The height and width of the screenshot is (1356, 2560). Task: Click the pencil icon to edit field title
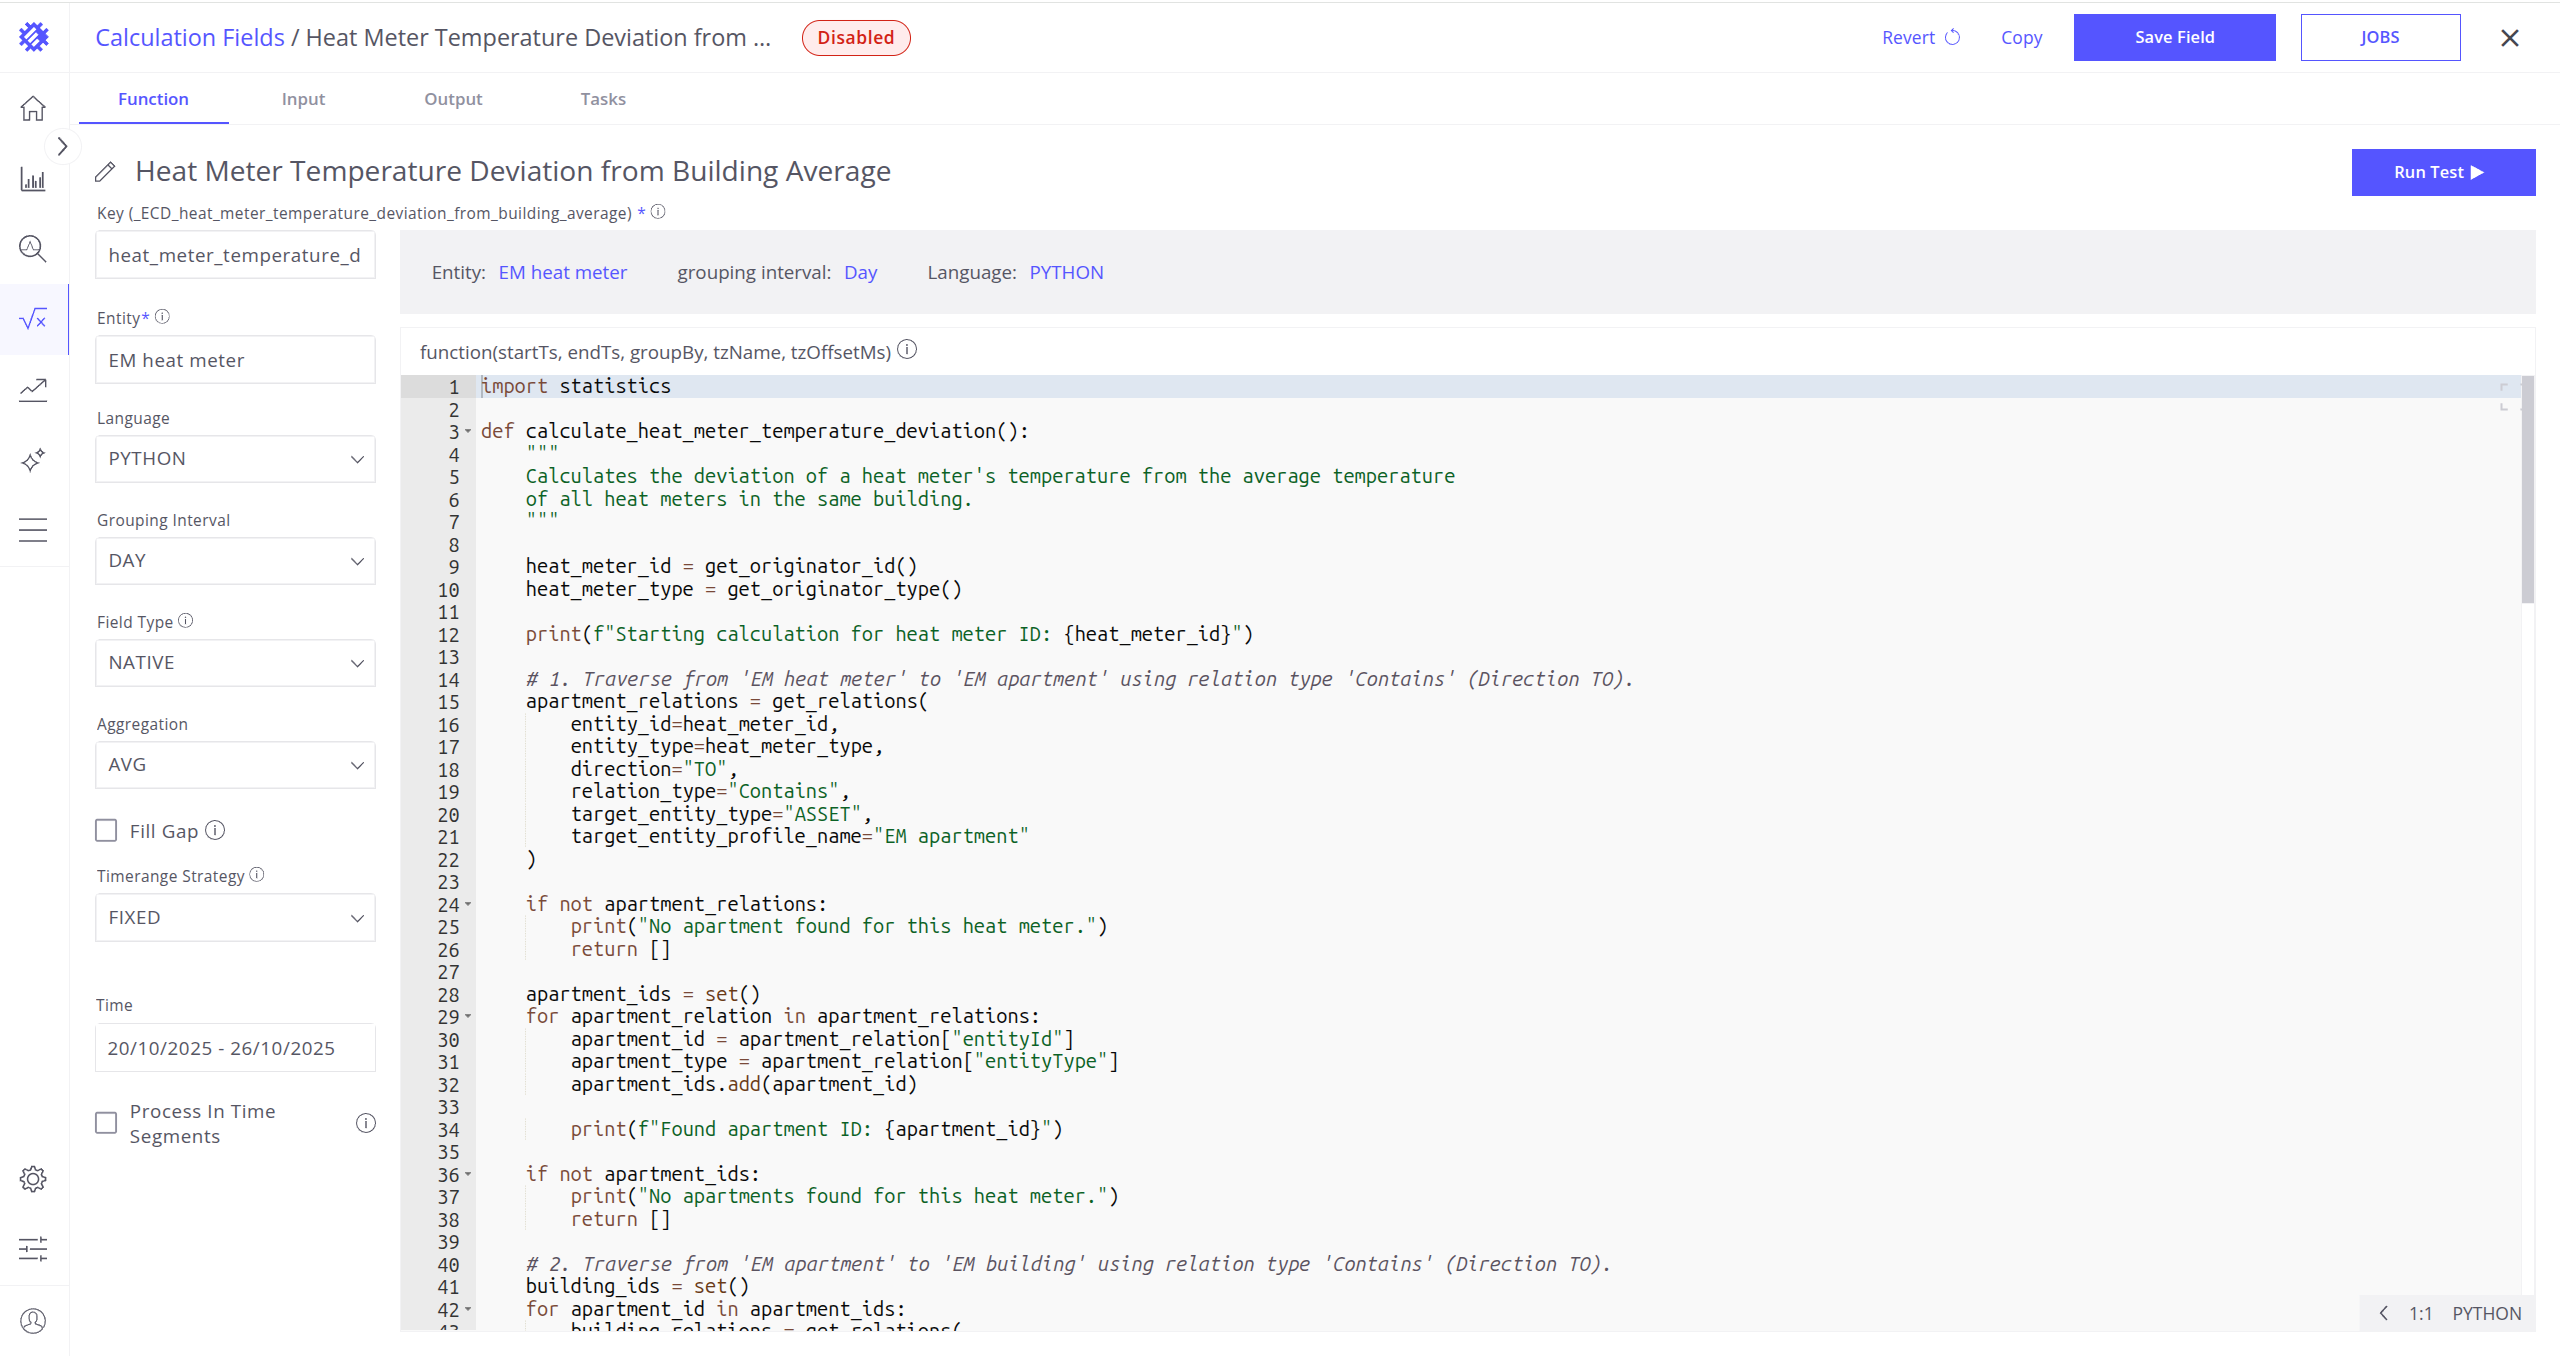click(x=105, y=172)
